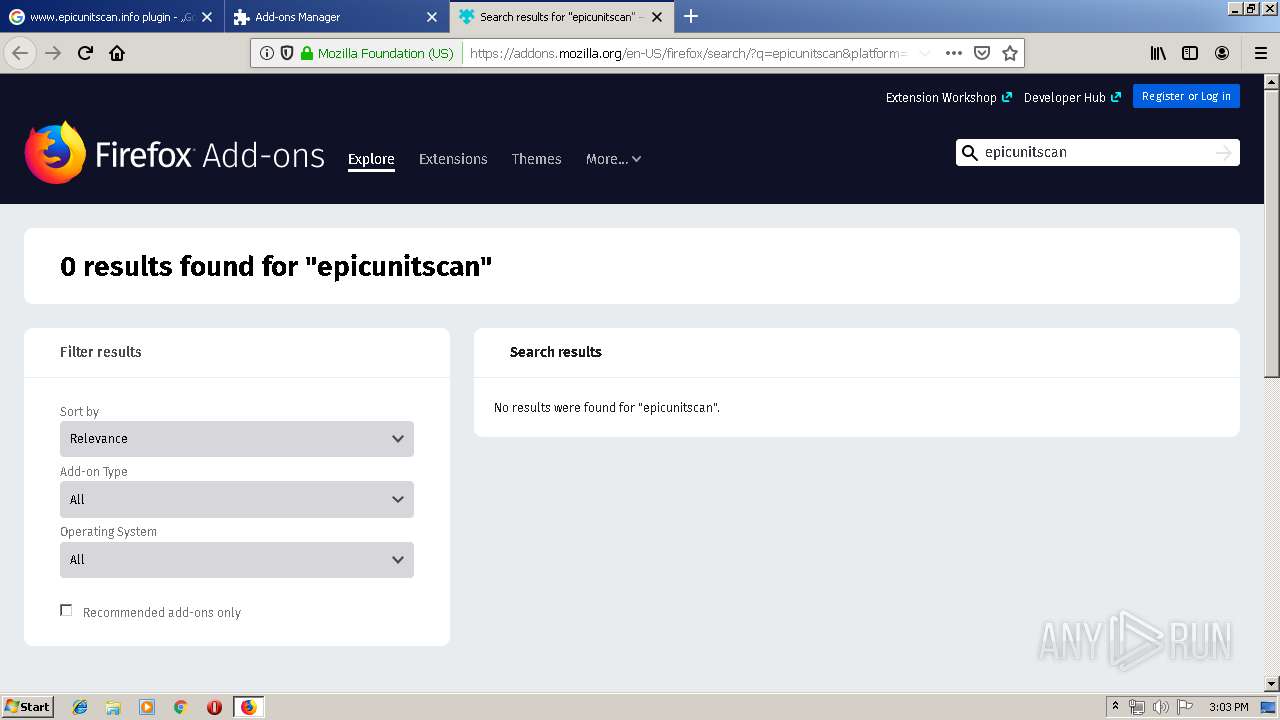Toggle the sidebar view icon
This screenshot has height=720, width=1280.
(x=1190, y=53)
